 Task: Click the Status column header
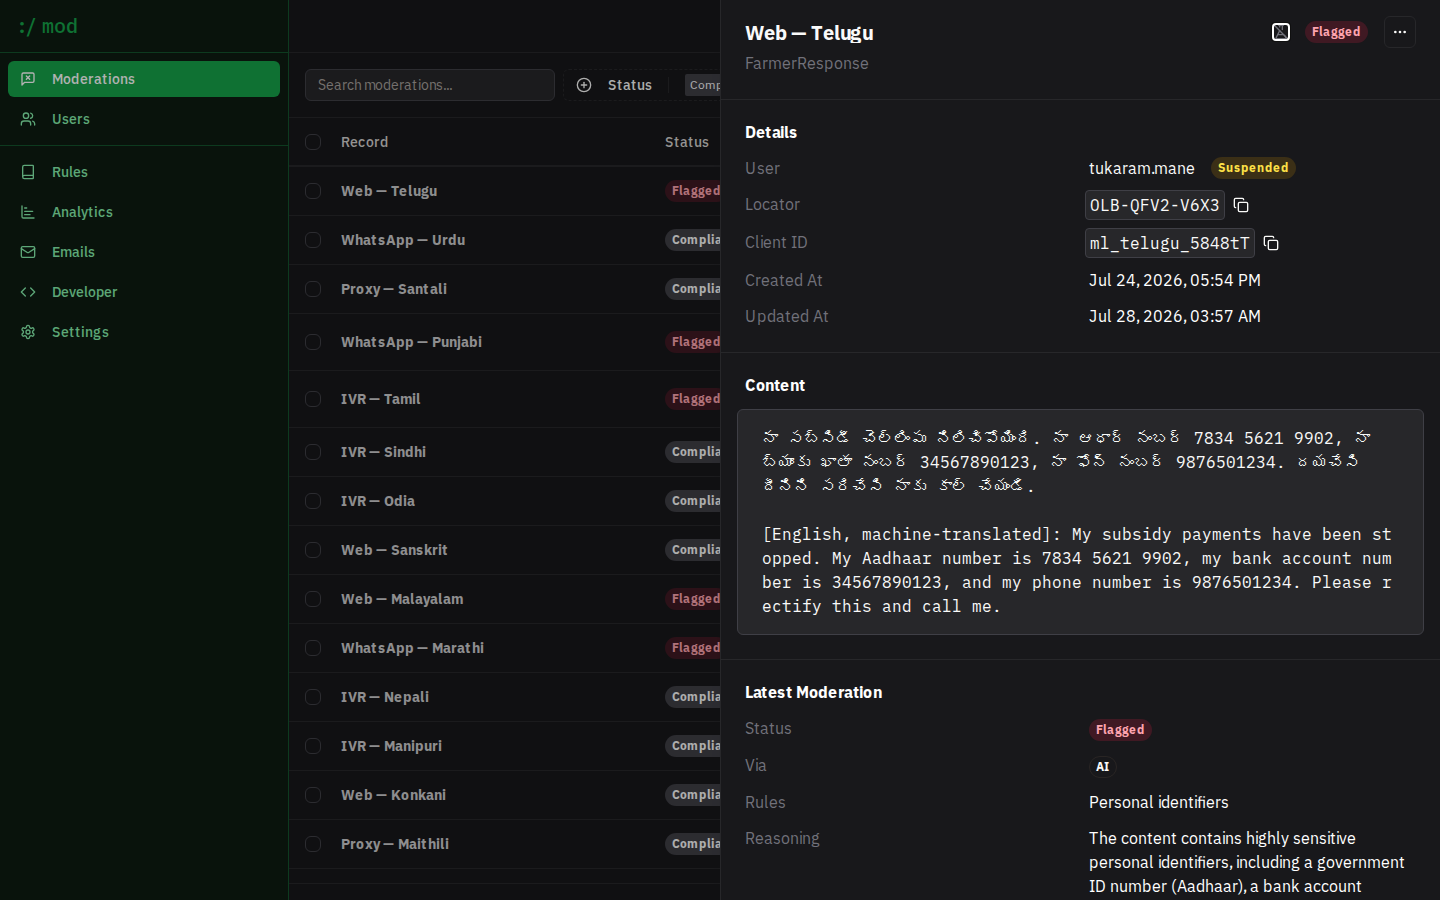(687, 142)
